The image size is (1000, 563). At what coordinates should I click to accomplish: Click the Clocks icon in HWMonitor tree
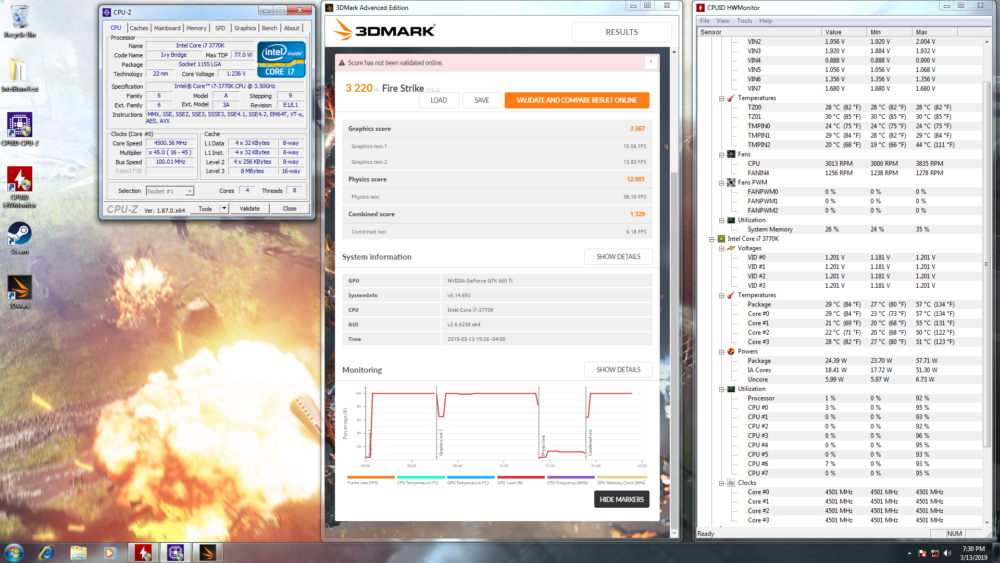tap(731, 483)
